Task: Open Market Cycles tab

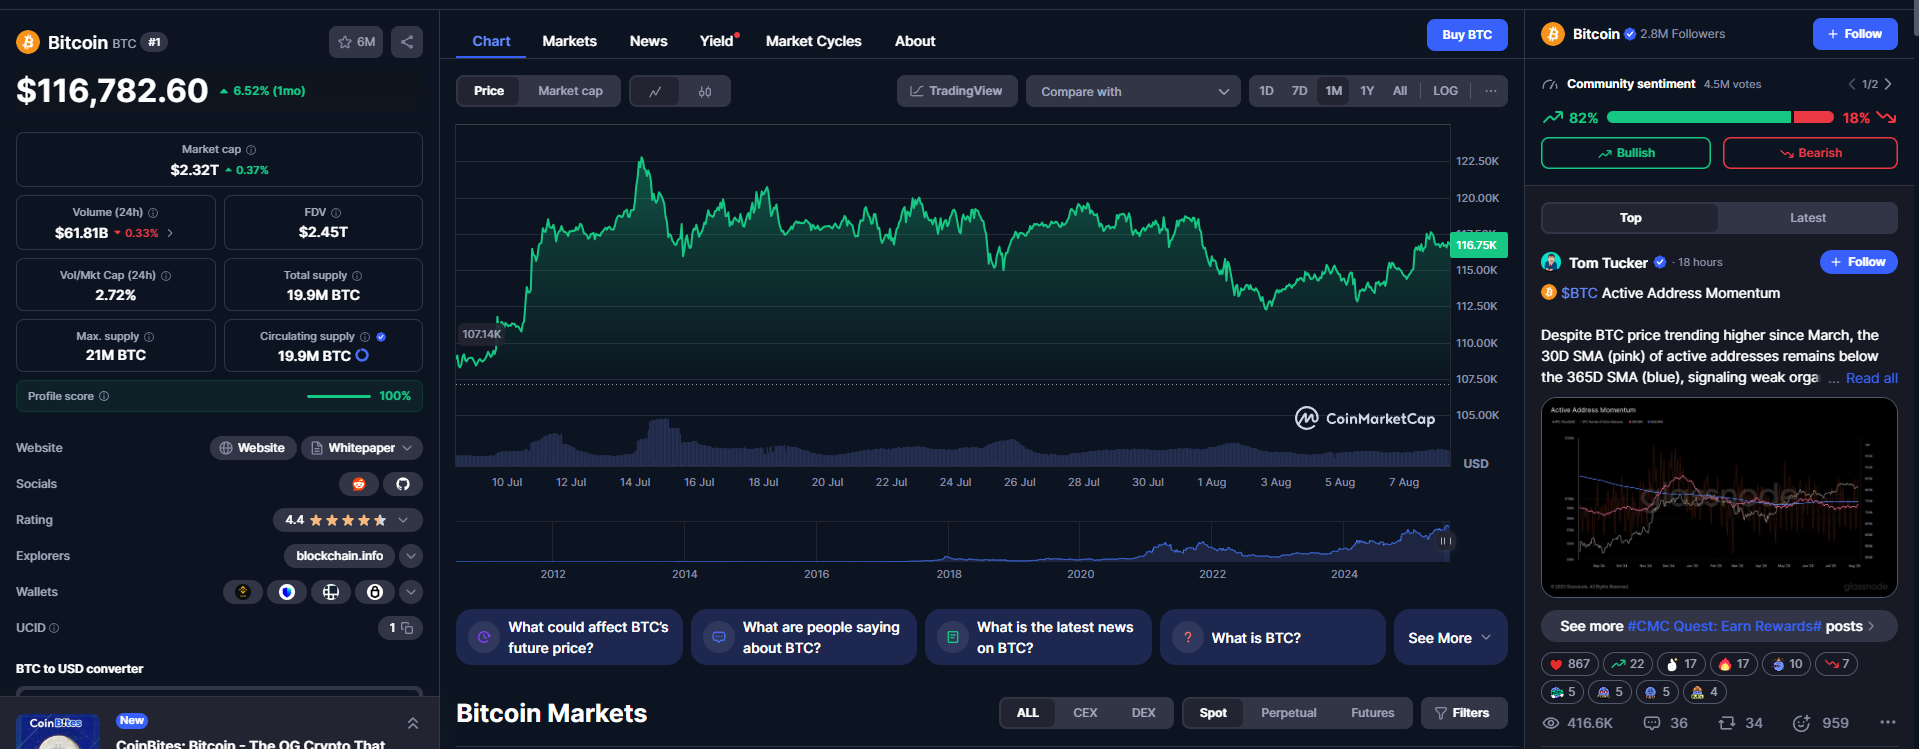Action: [813, 41]
